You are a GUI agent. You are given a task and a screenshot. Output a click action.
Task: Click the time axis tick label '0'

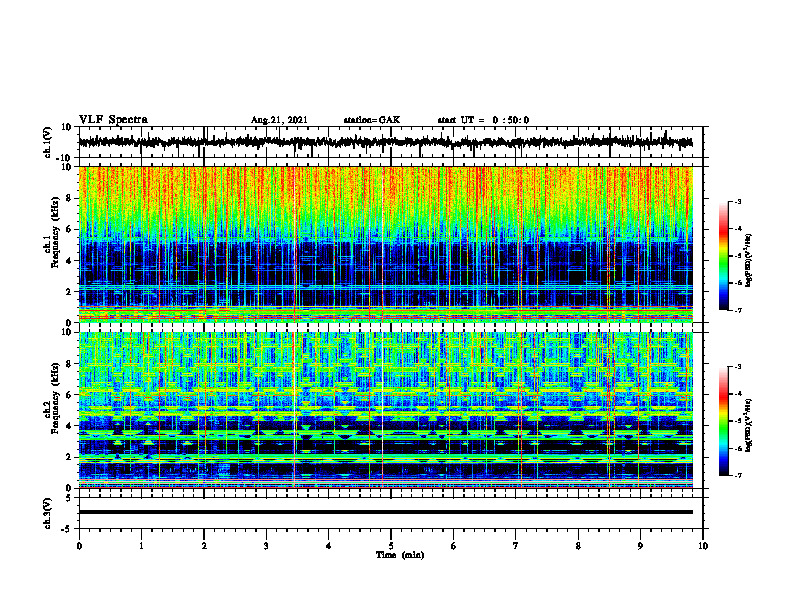[79, 546]
